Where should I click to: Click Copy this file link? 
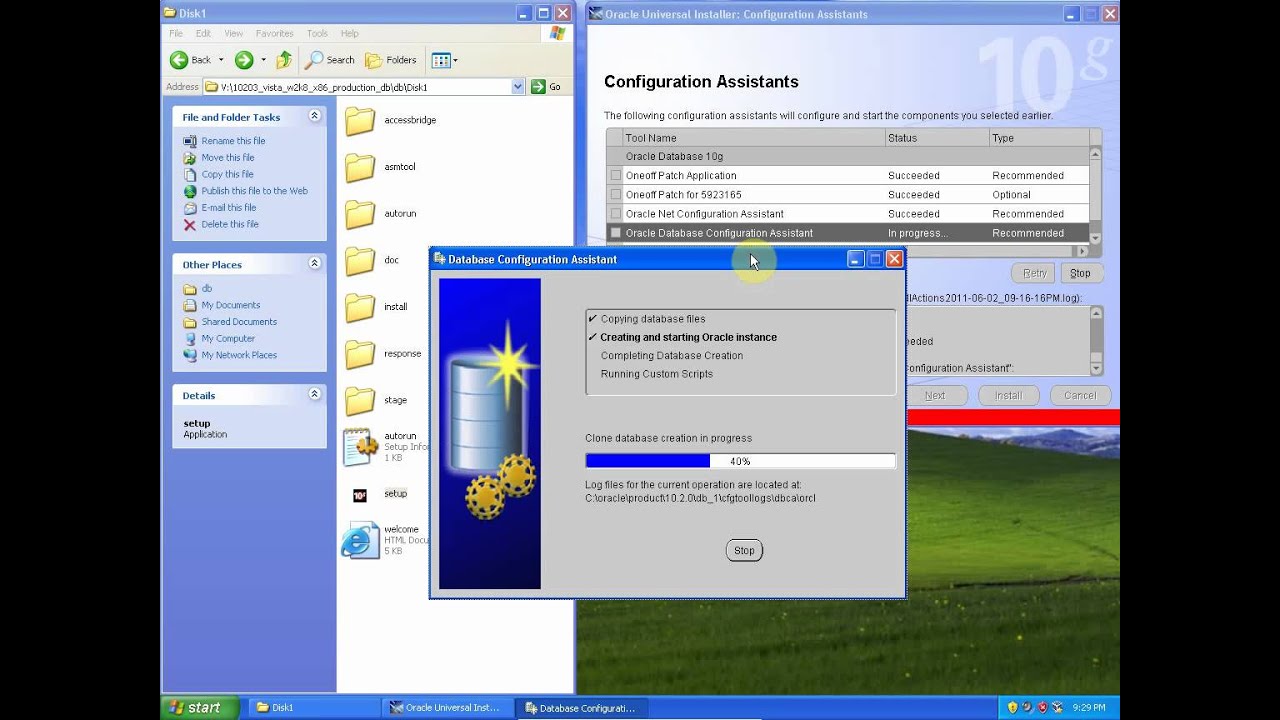227,174
